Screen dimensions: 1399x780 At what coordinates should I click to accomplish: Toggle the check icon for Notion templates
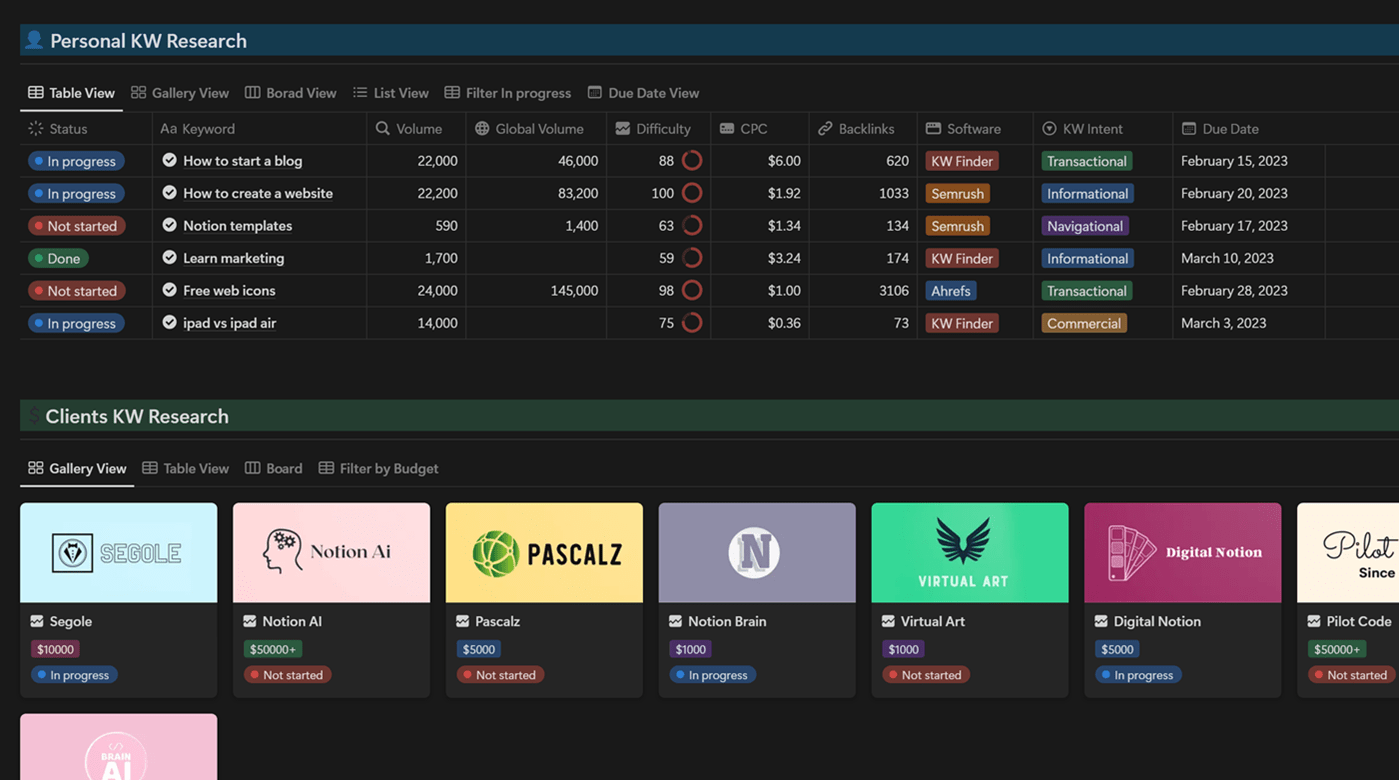click(169, 225)
